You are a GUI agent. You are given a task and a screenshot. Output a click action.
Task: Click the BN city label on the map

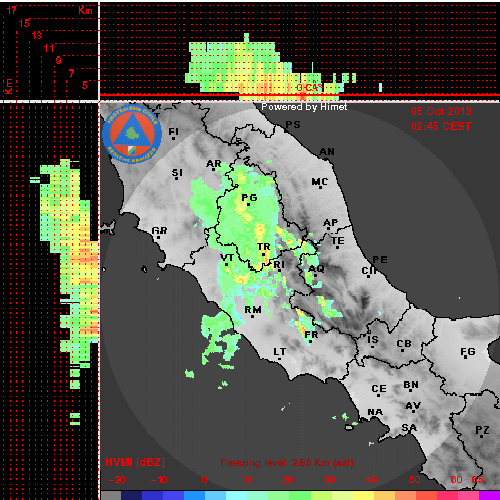pyautogui.click(x=411, y=385)
